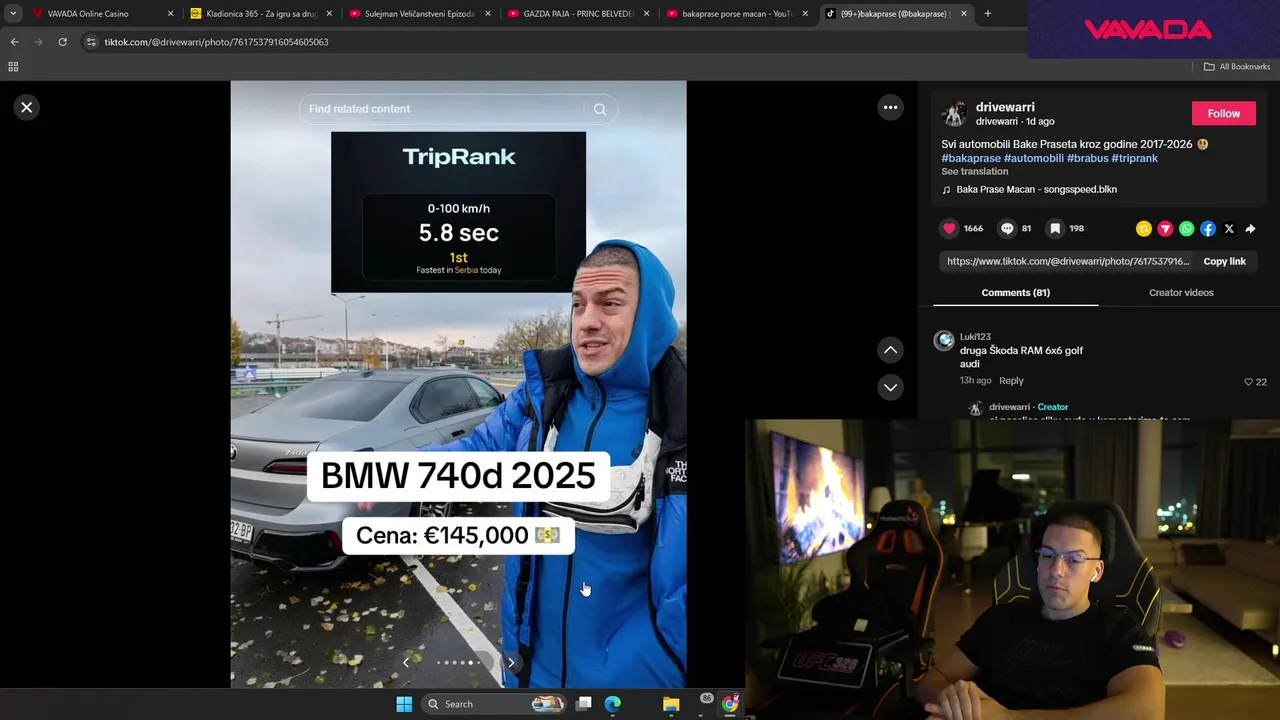The image size is (1280, 720).
Task: Open #brabus hashtag
Action: pos(1087,158)
